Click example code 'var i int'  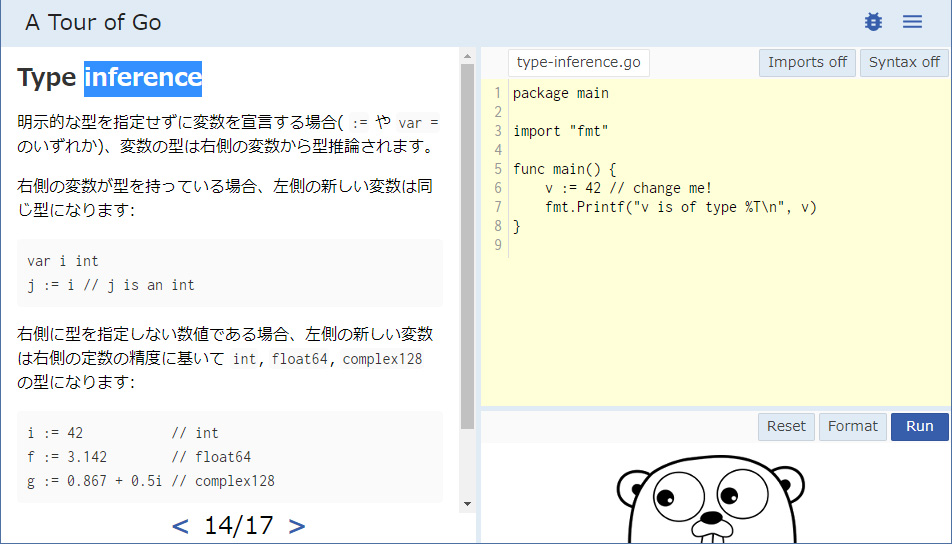click(63, 261)
